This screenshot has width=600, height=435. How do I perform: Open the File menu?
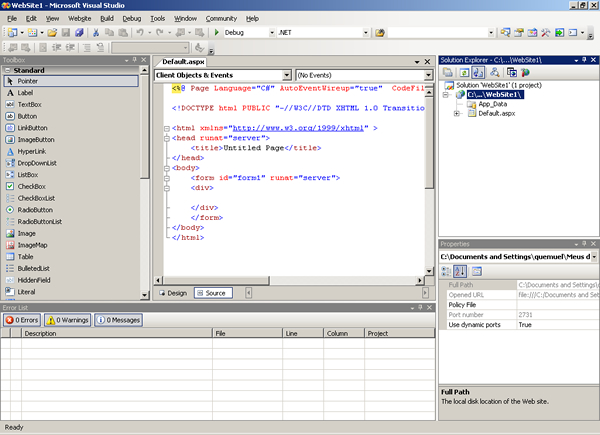(12, 18)
